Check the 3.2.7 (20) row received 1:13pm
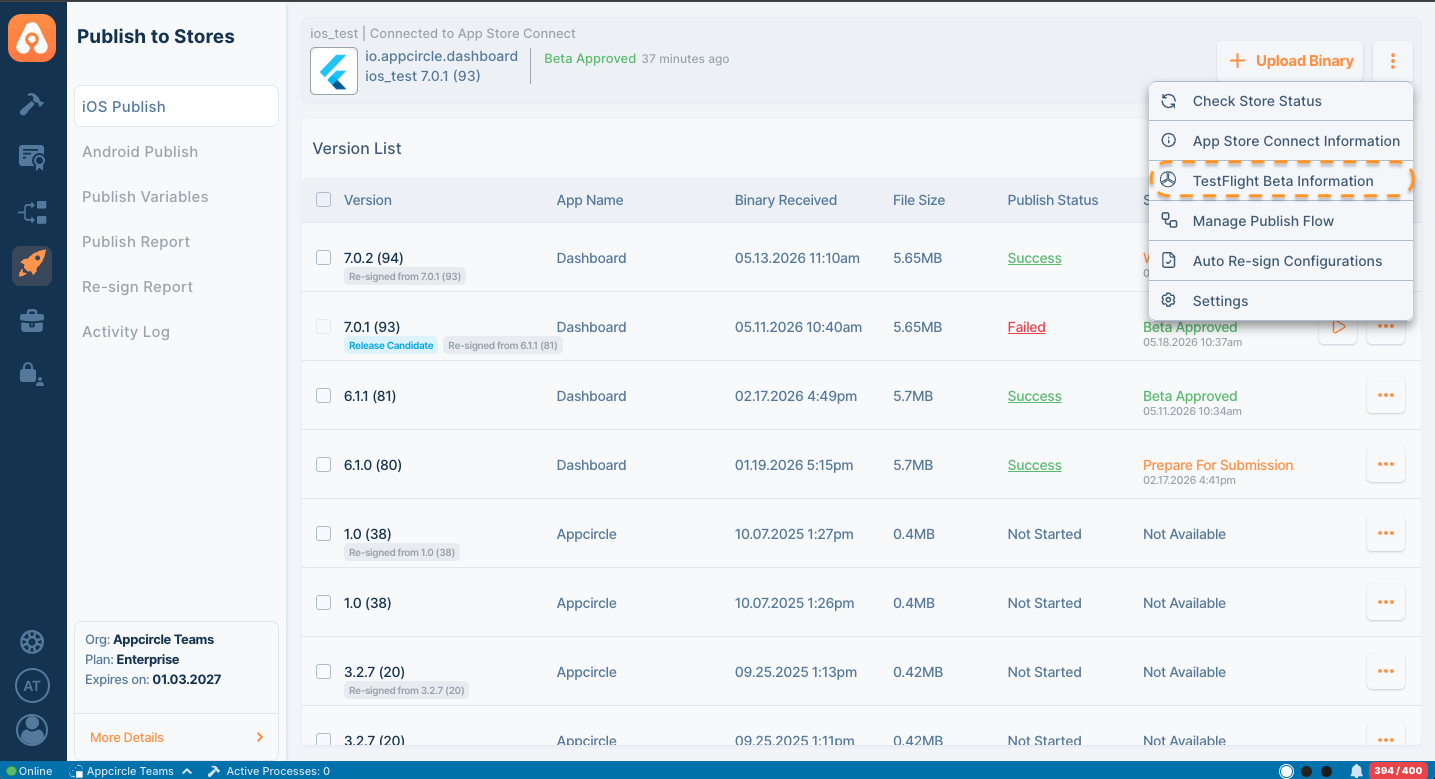 [x=323, y=671]
